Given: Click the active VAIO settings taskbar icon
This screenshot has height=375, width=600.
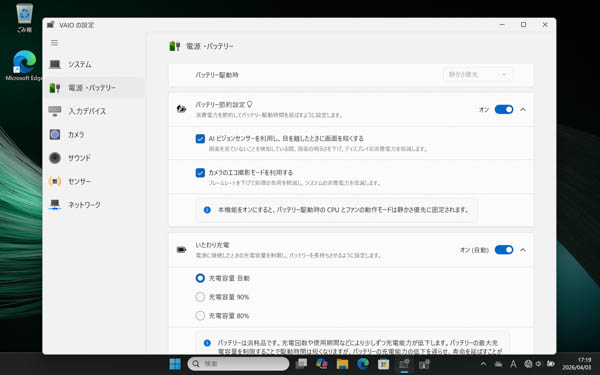Looking at the screenshot, I should (404, 364).
